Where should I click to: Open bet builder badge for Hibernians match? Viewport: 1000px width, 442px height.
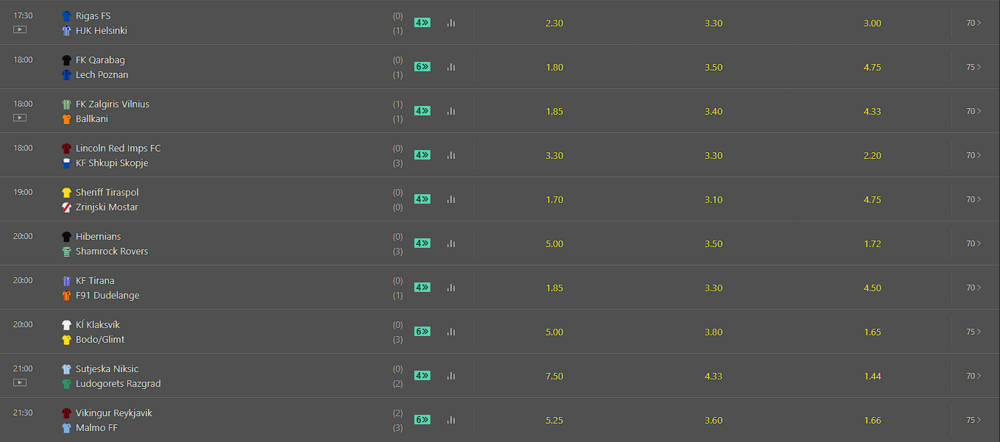[422, 243]
